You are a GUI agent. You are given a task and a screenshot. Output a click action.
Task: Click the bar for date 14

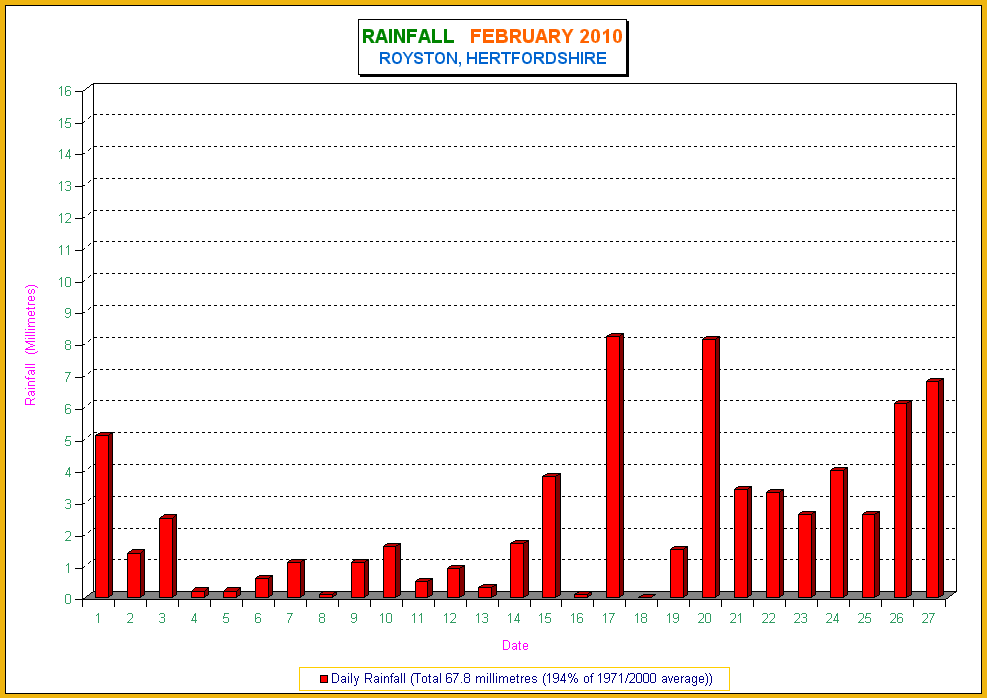tap(519, 569)
